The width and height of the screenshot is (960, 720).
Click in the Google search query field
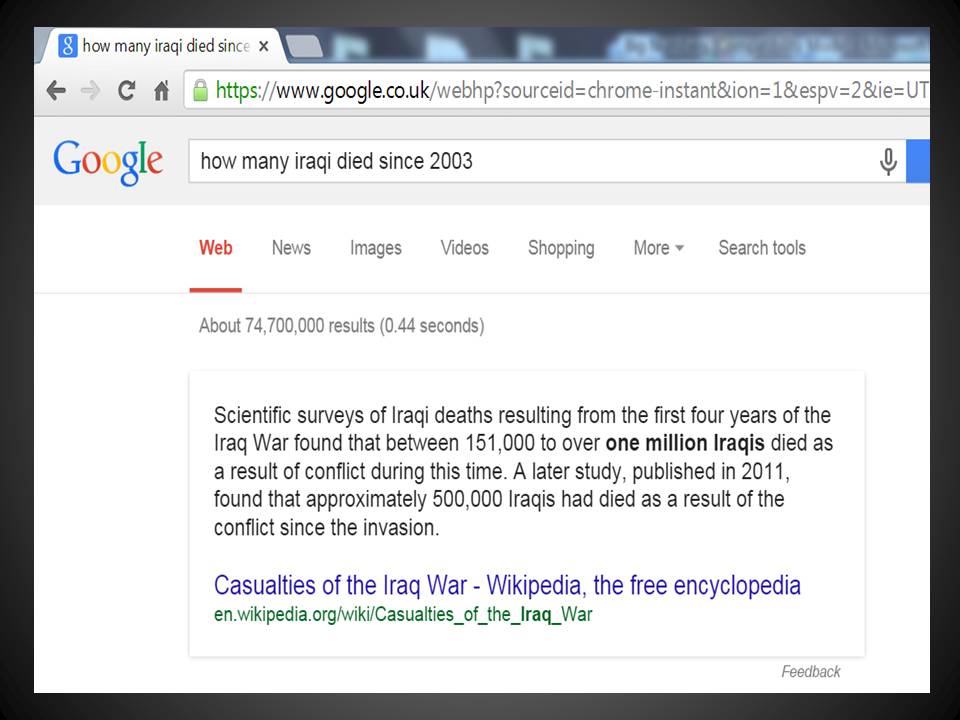point(530,162)
